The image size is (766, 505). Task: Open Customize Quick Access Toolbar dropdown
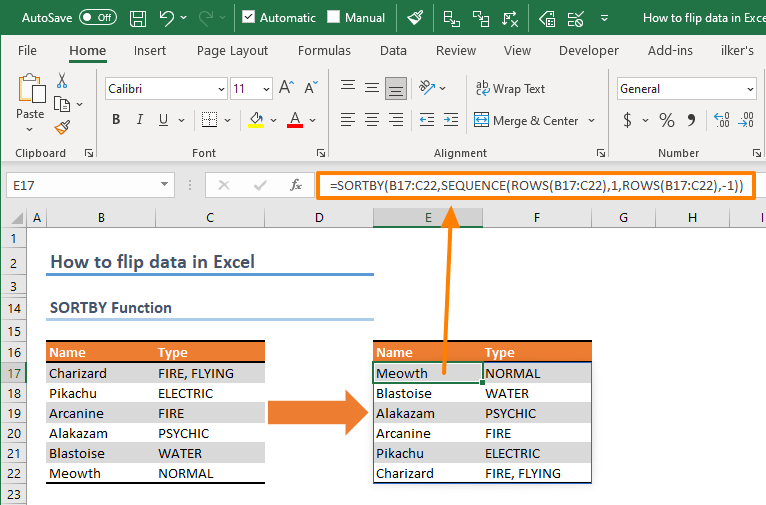click(x=604, y=19)
